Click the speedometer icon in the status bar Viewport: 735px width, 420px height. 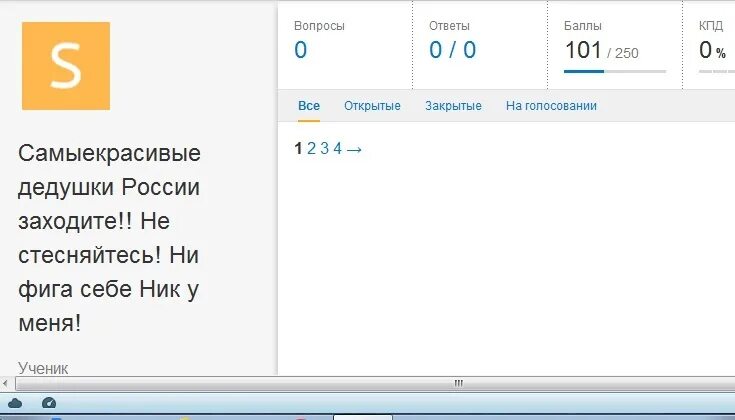tap(49, 403)
